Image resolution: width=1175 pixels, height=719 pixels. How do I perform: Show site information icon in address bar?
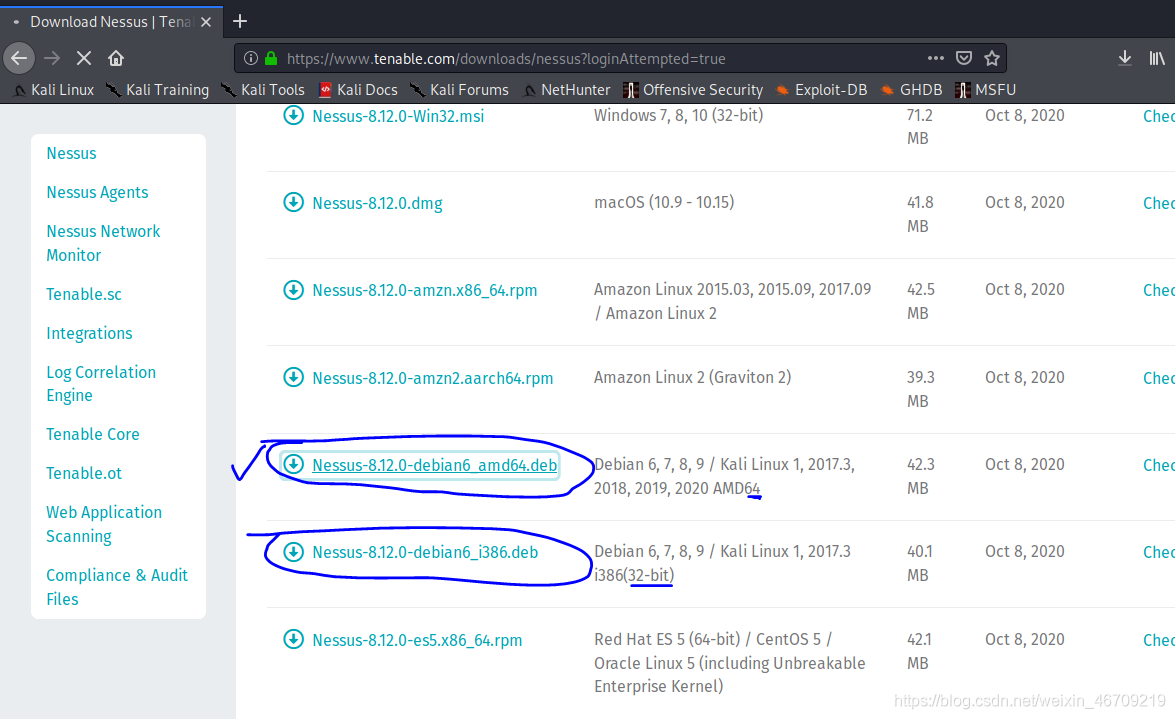pyautogui.click(x=251, y=58)
